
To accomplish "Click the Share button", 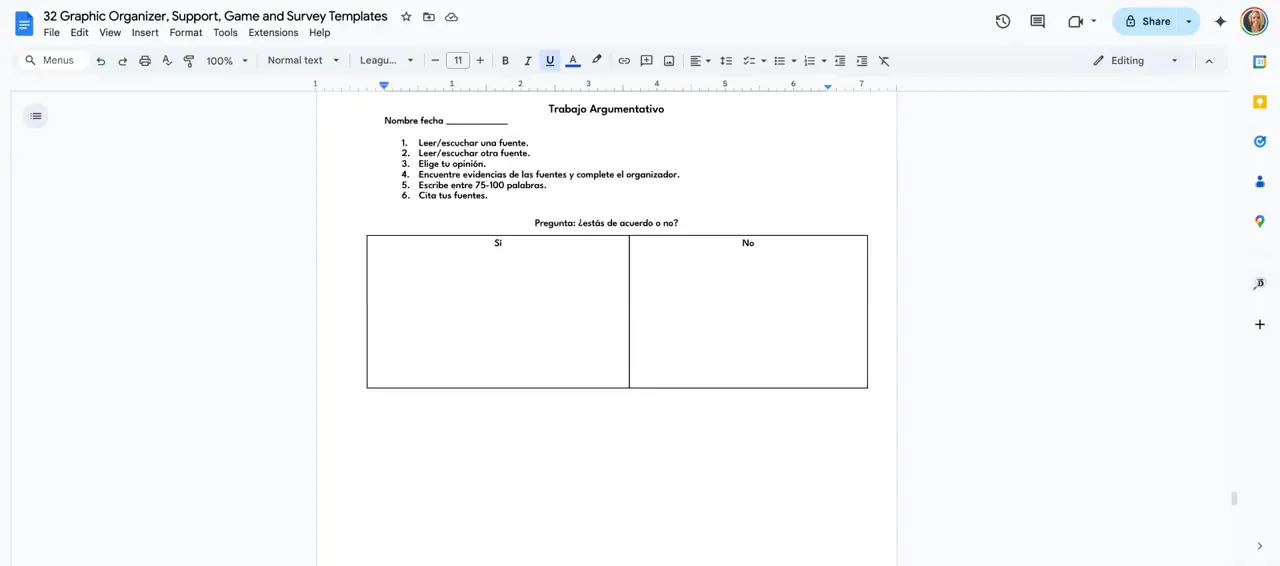I will (x=1146, y=21).
